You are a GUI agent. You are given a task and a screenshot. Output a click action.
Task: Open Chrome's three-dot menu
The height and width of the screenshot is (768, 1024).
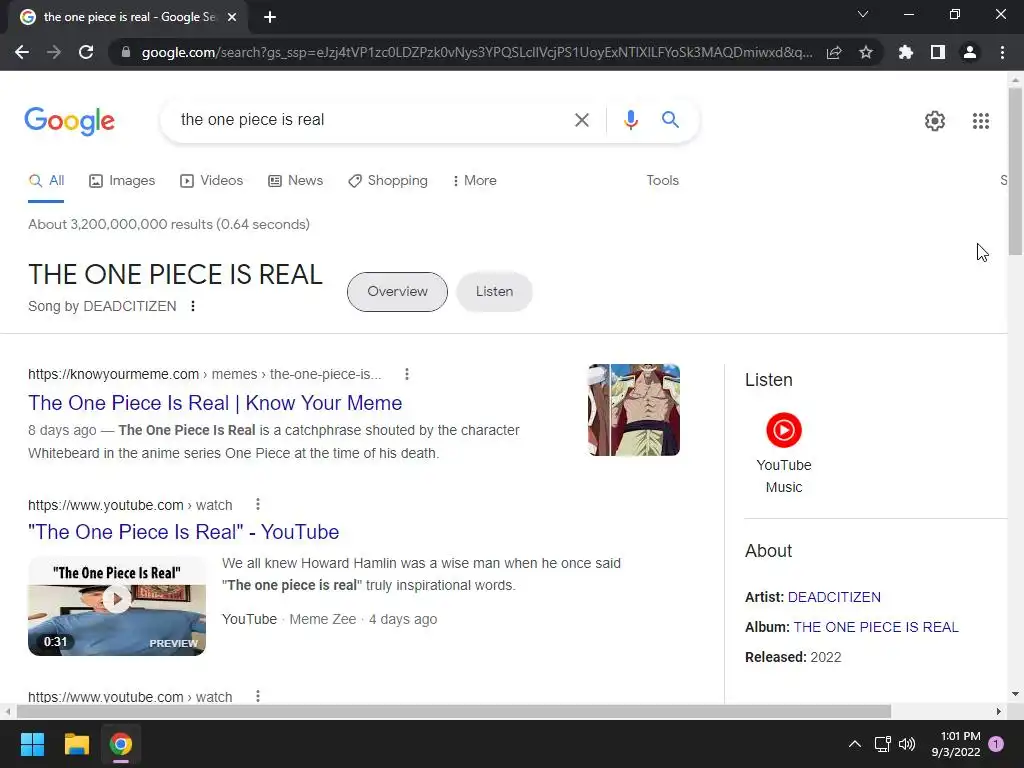tap(1002, 52)
